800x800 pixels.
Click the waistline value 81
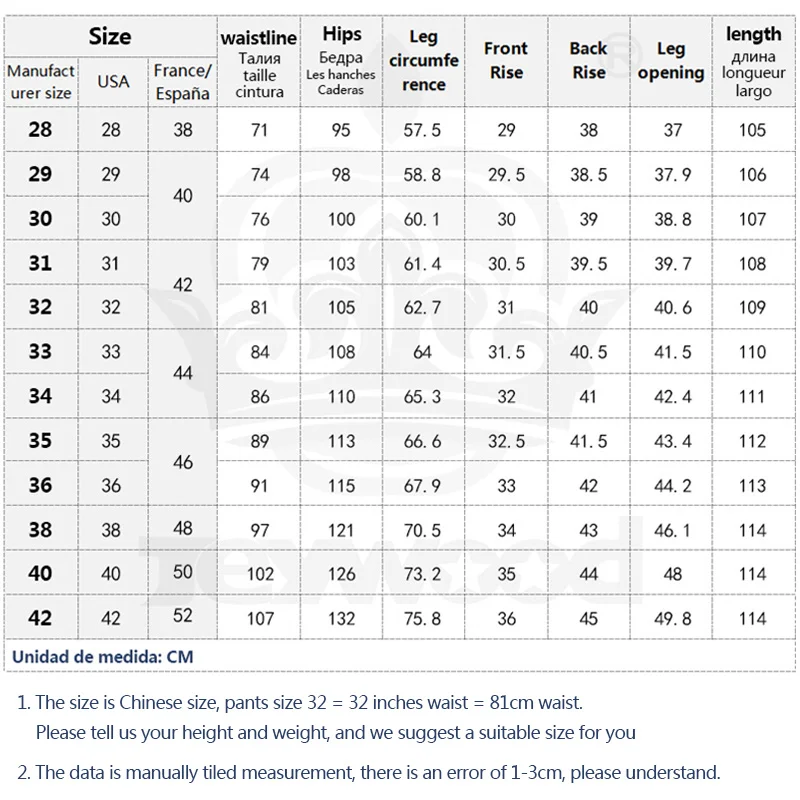pos(260,307)
